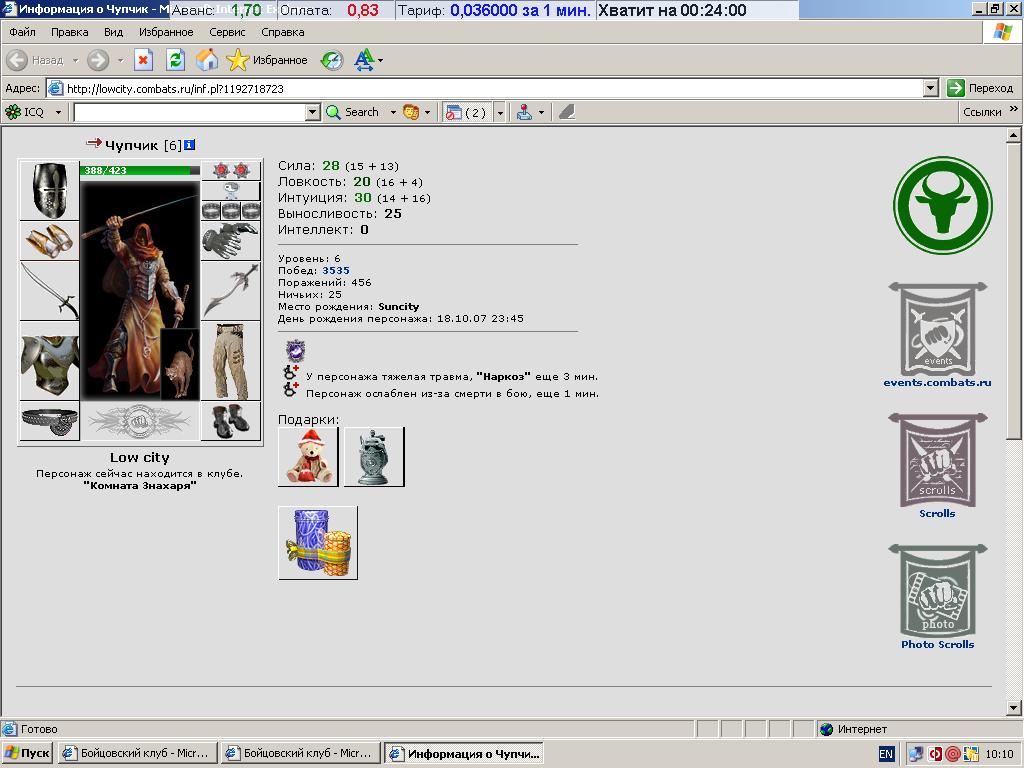Open the gloves equipment icon
Viewport: 1024px width, 768px height.
click(231, 240)
